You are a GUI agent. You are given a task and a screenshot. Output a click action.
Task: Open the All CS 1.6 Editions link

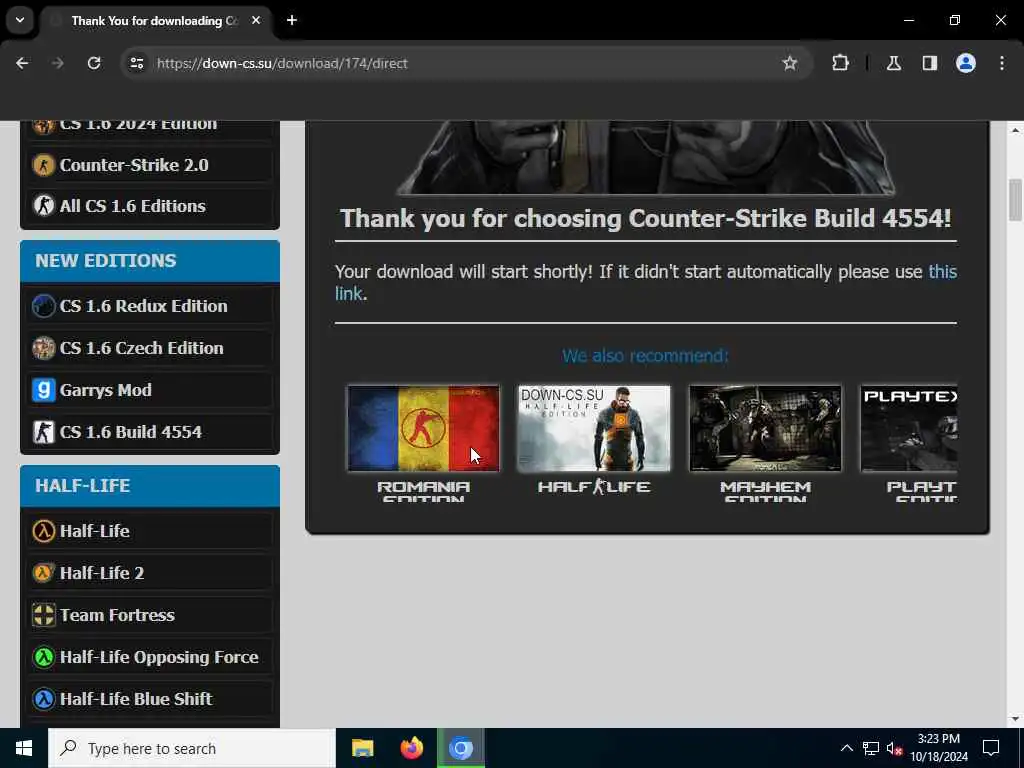pyautogui.click(x=133, y=206)
